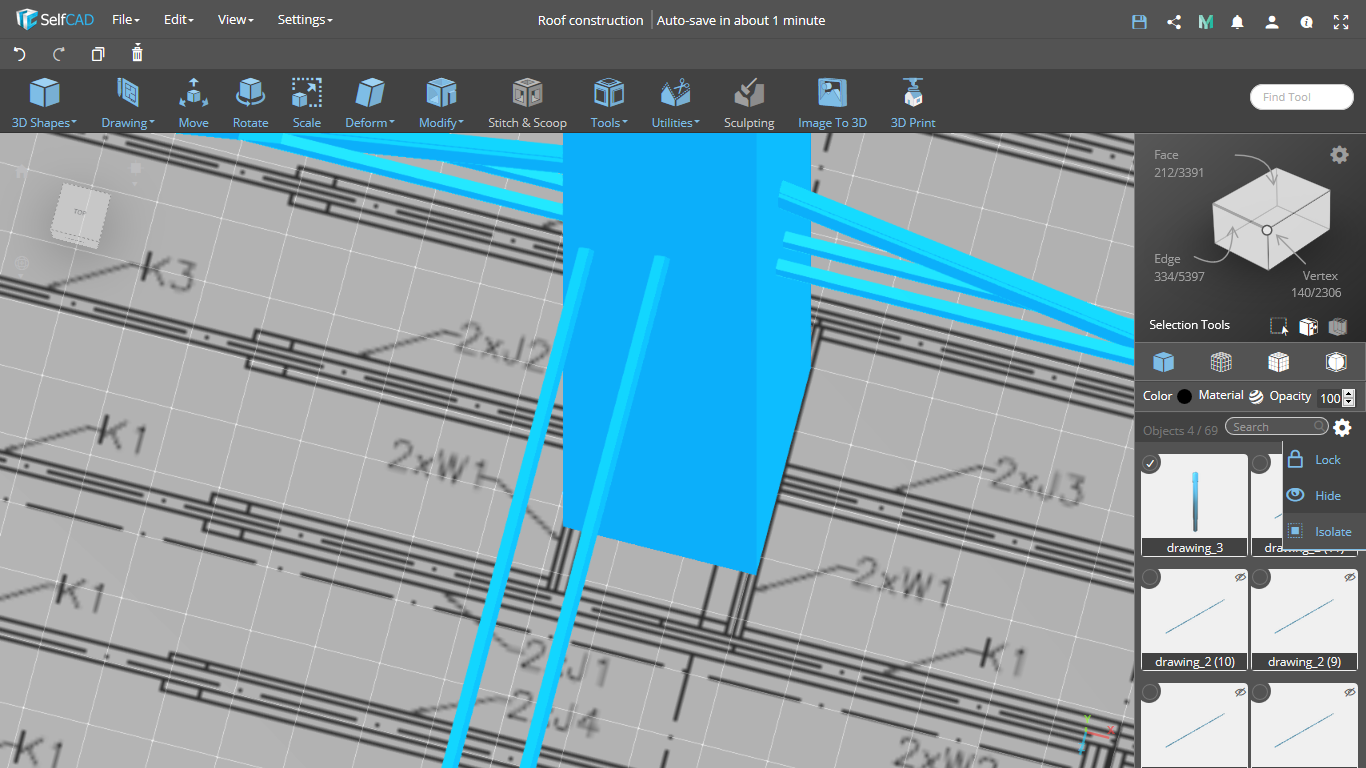Copy the selected objects

(x=98, y=54)
